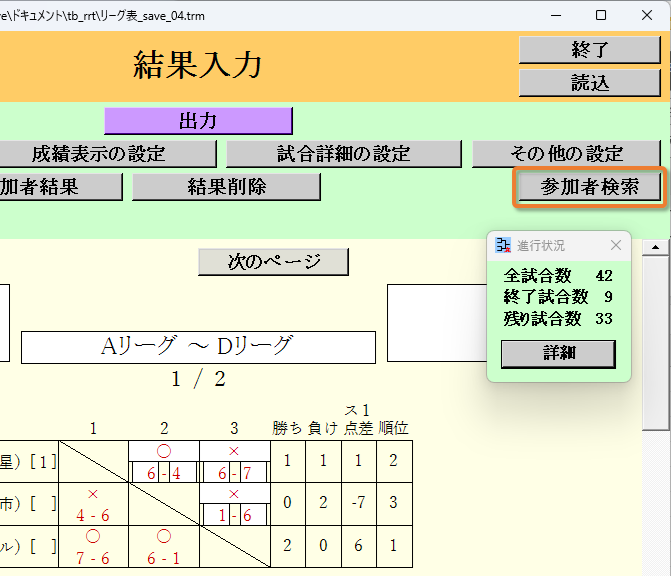
Task: Click the Aリーグ ～ Dリーグ title box
Action: coord(199,347)
